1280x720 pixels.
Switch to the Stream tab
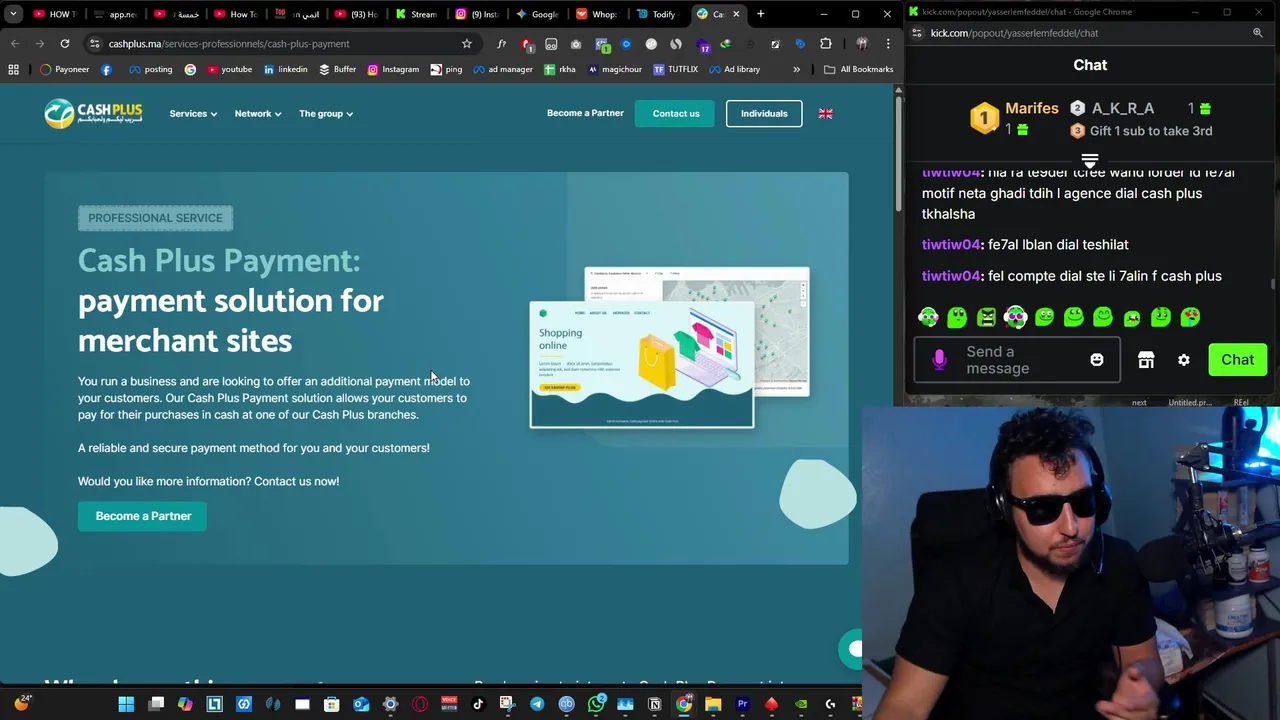418,14
